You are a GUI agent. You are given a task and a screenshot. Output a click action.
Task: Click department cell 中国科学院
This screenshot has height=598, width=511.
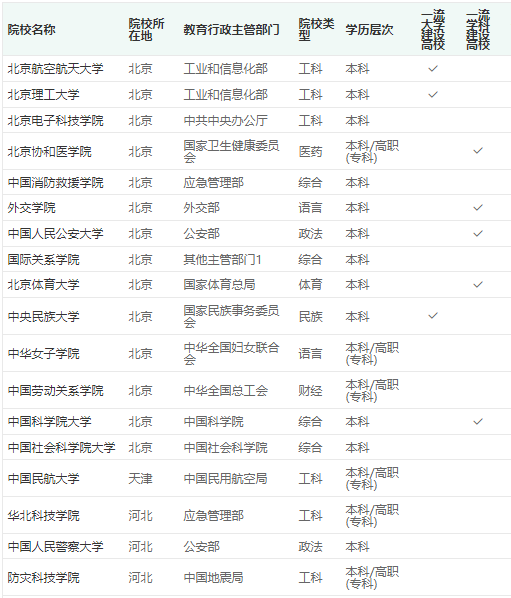[x=214, y=421]
